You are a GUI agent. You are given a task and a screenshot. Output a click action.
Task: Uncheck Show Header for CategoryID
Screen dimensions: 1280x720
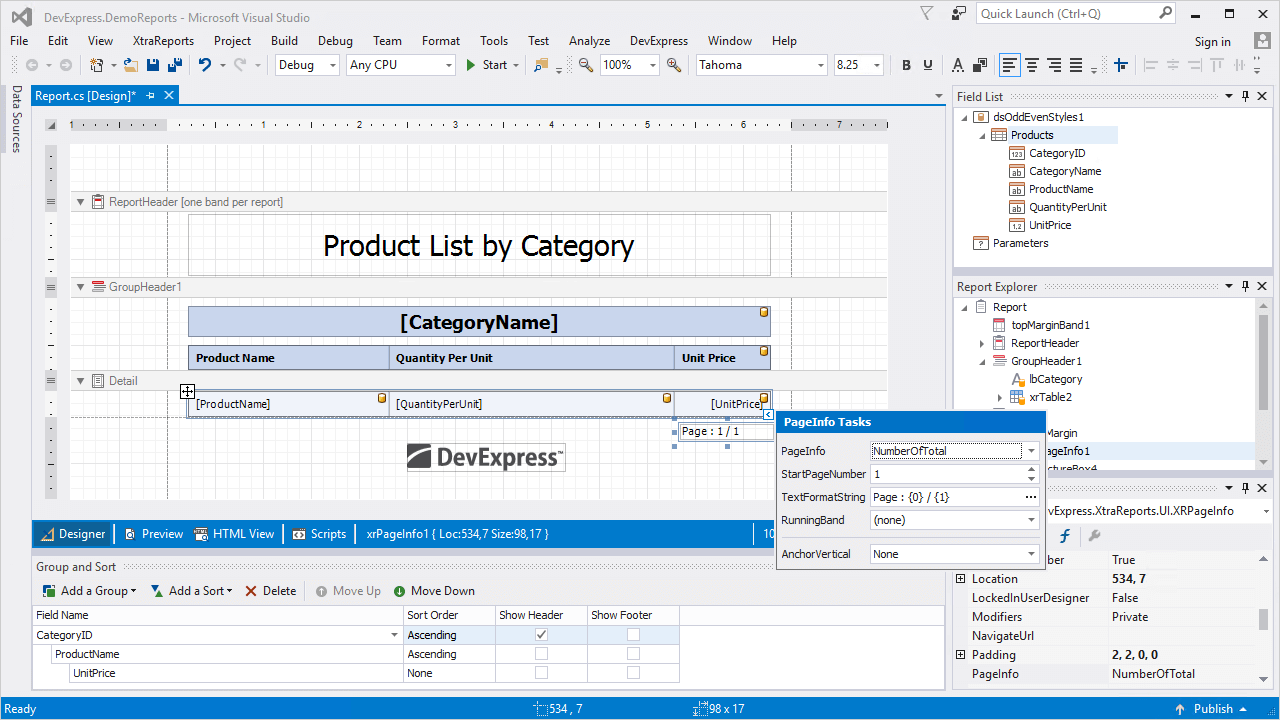541,635
